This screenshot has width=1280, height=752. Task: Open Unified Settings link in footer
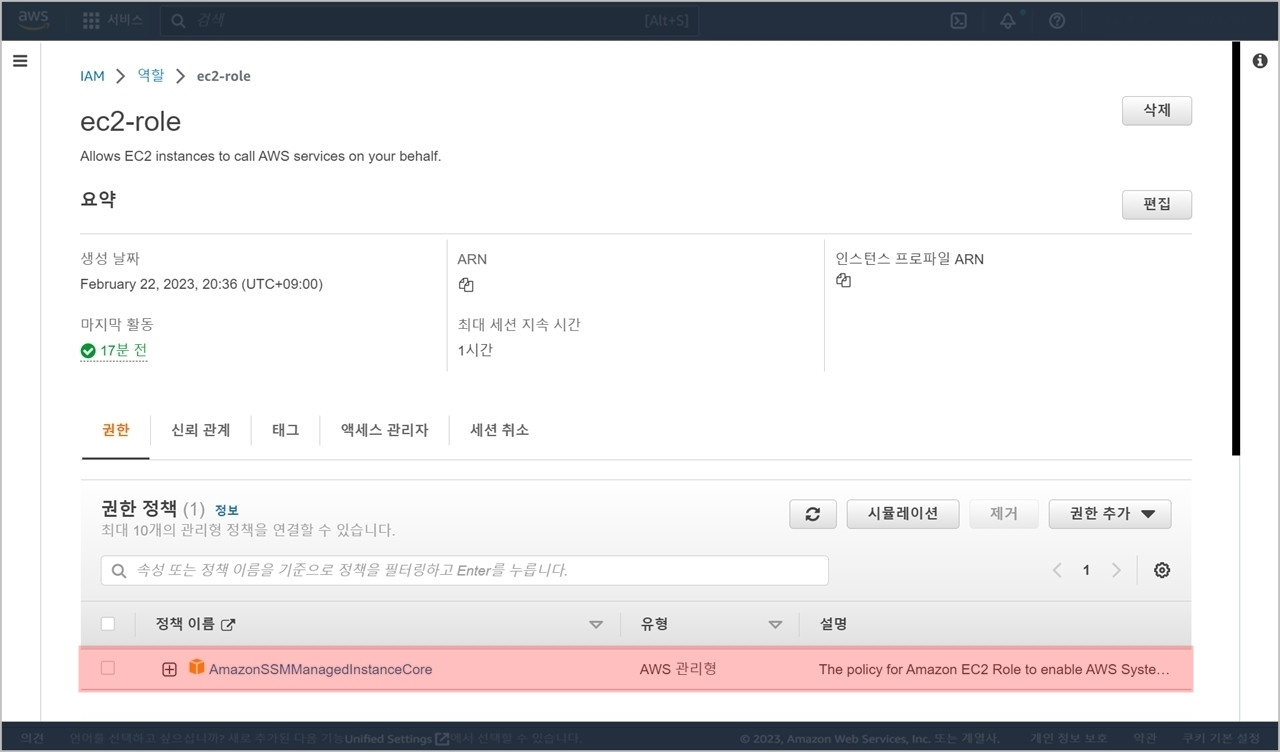click(397, 739)
